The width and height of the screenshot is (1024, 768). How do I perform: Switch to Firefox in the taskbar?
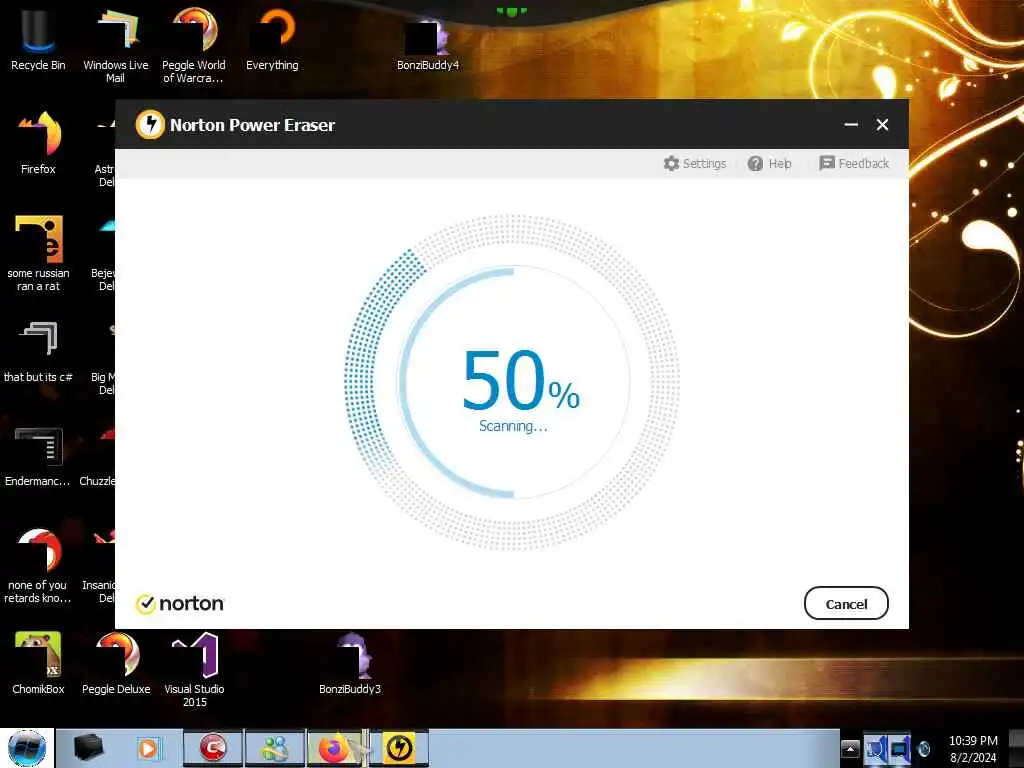[x=336, y=748]
